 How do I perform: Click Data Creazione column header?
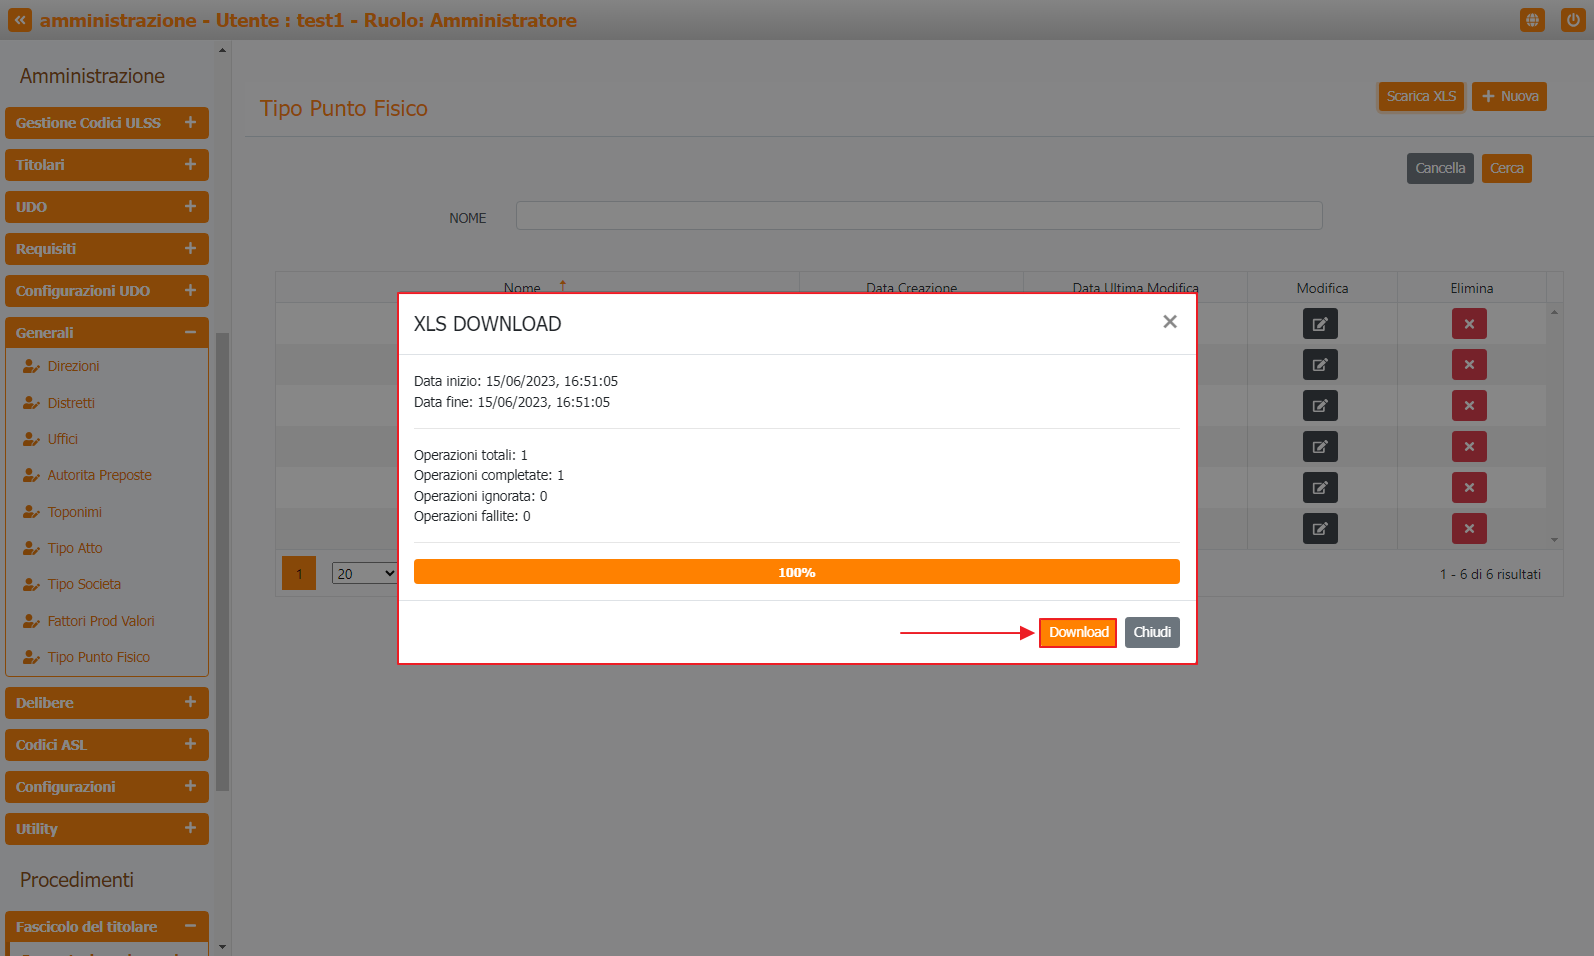pos(911,287)
